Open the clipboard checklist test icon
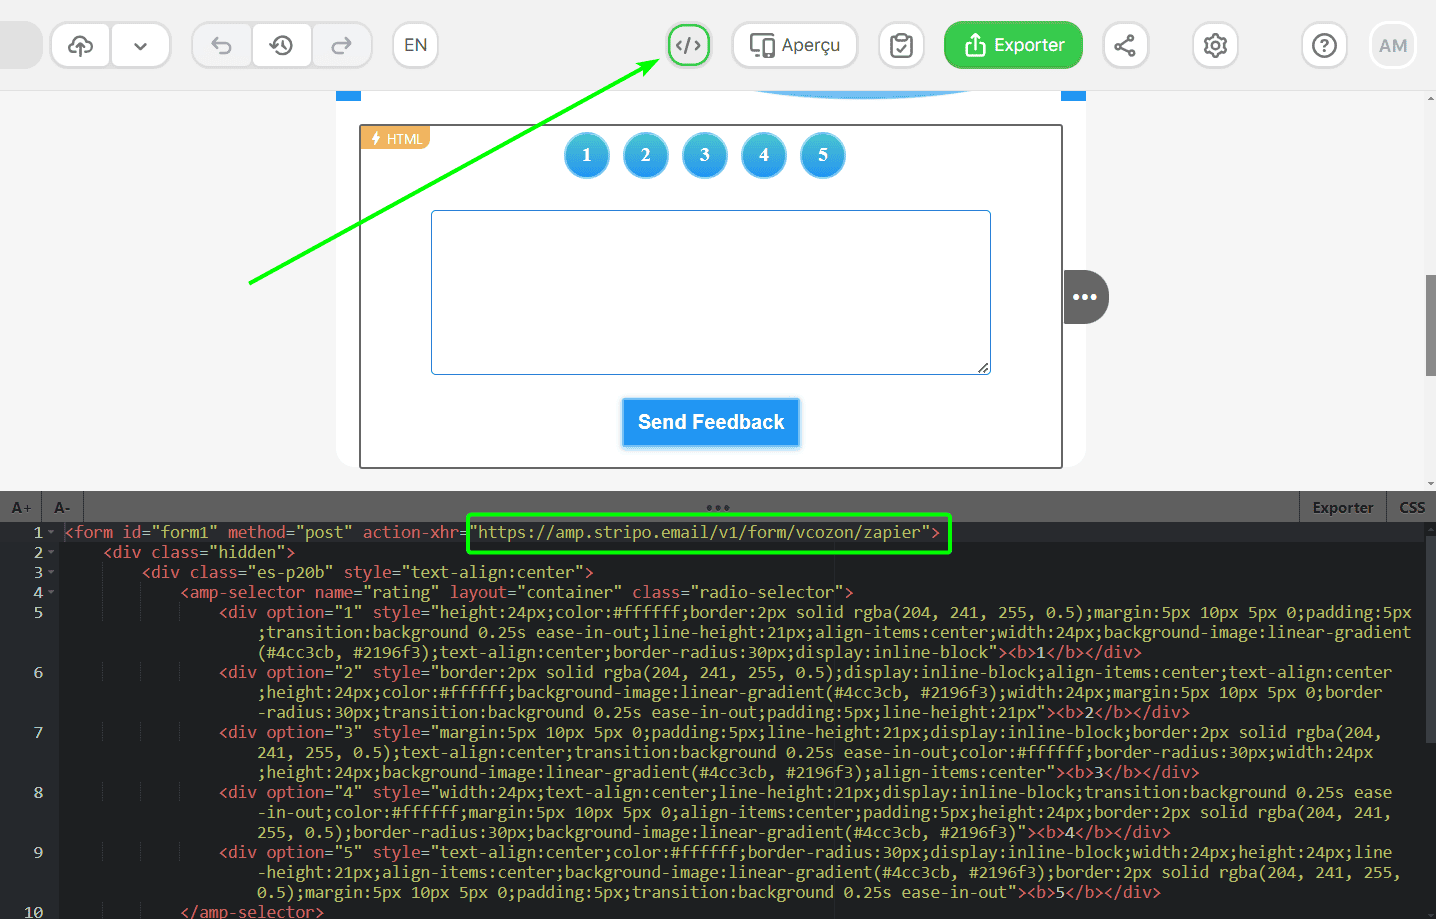The height and width of the screenshot is (919, 1436). click(x=901, y=45)
